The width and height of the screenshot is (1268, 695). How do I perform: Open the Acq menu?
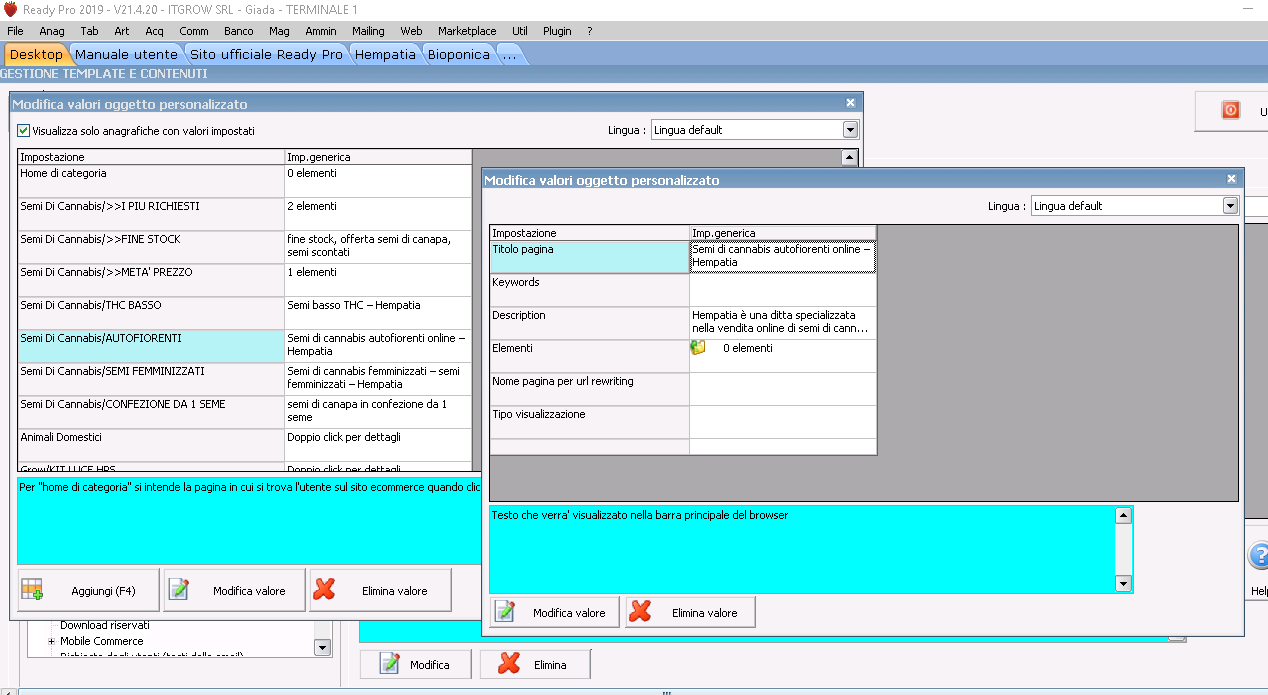pos(154,31)
